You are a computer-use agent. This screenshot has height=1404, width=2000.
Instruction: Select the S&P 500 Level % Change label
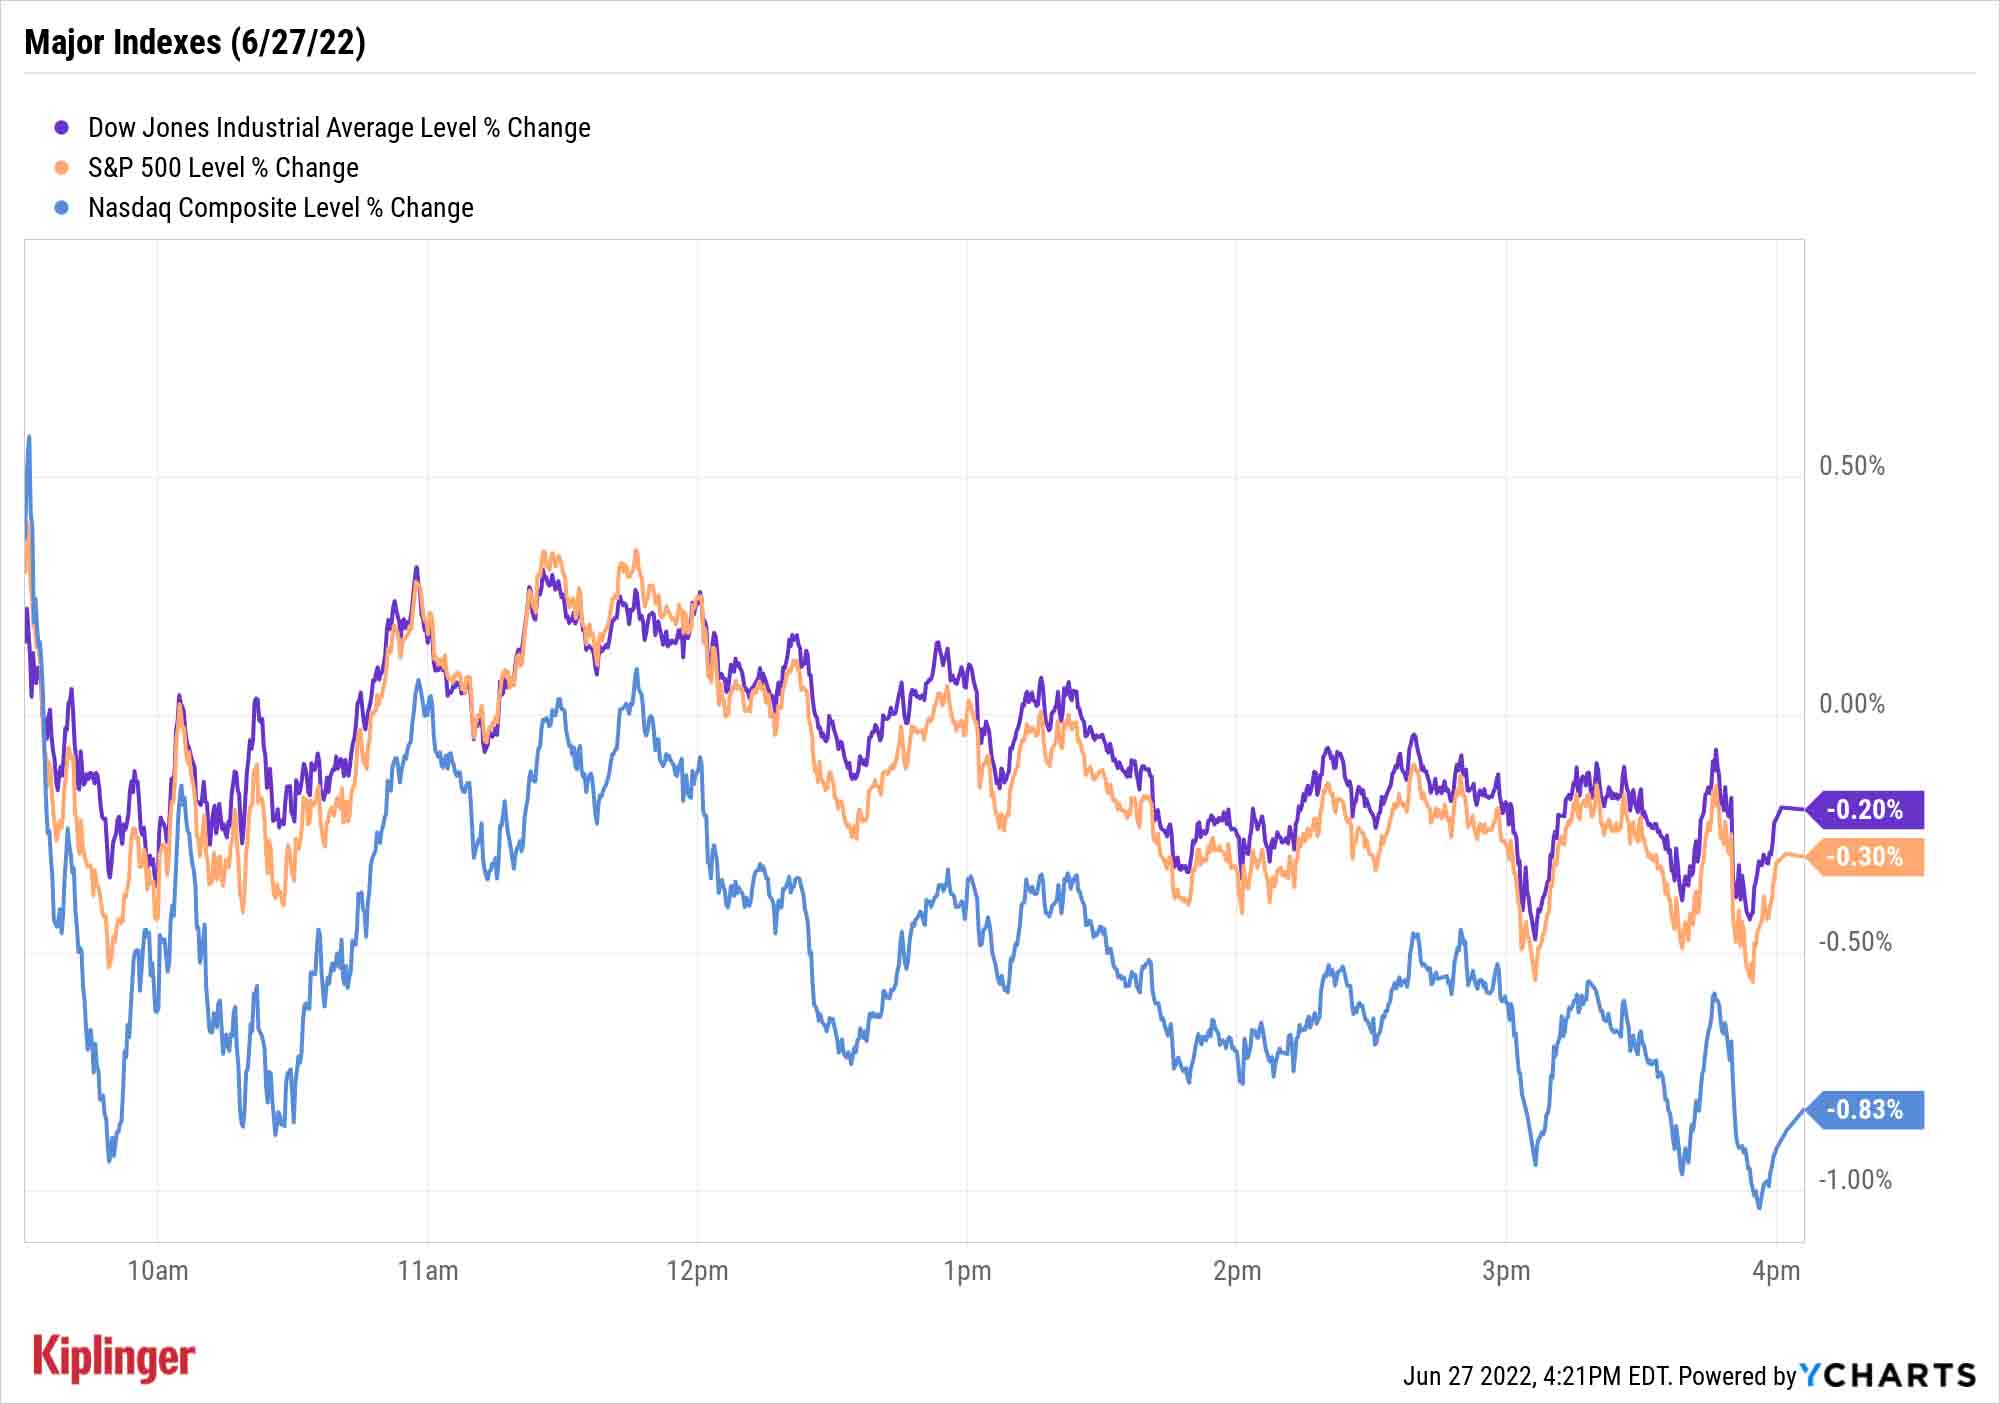click(x=223, y=168)
